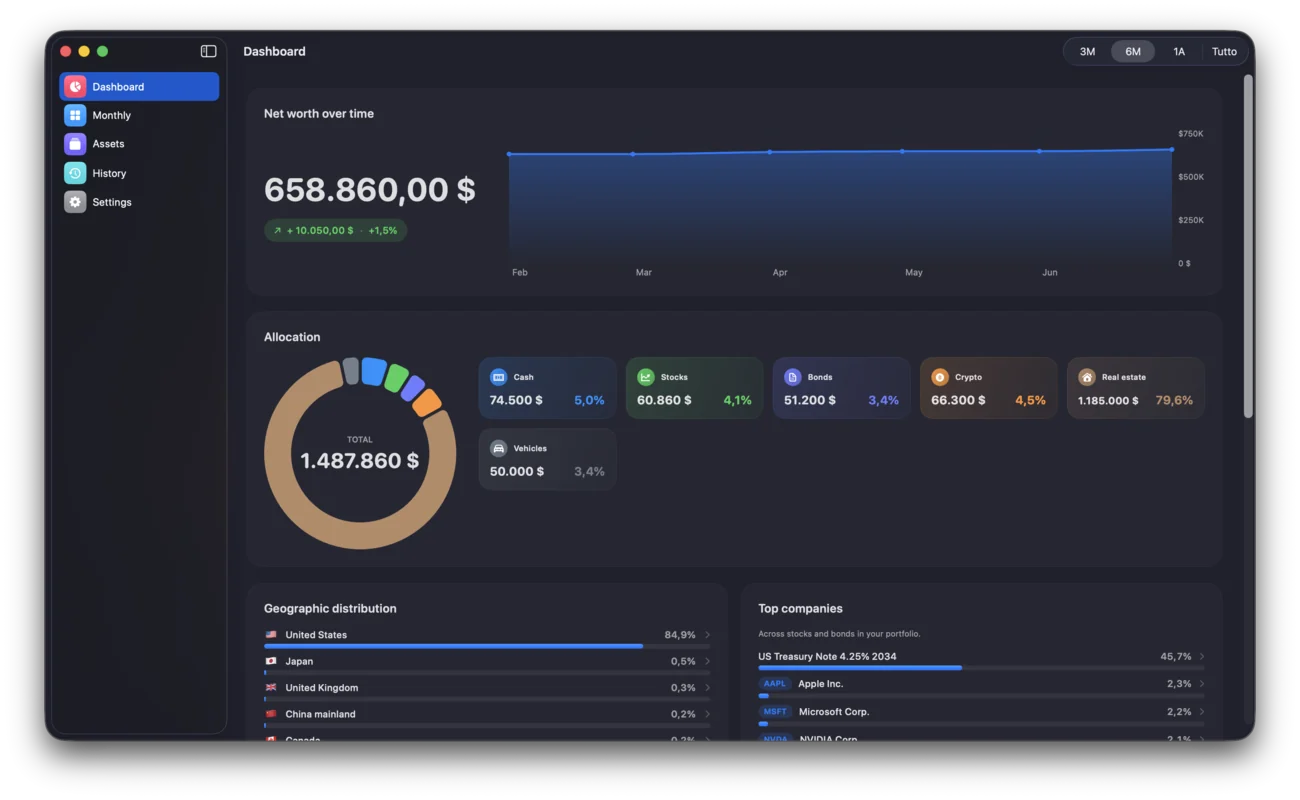Open the Real estate allocation card
This screenshot has height=800, width=1300.
[x=1135, y=388]
